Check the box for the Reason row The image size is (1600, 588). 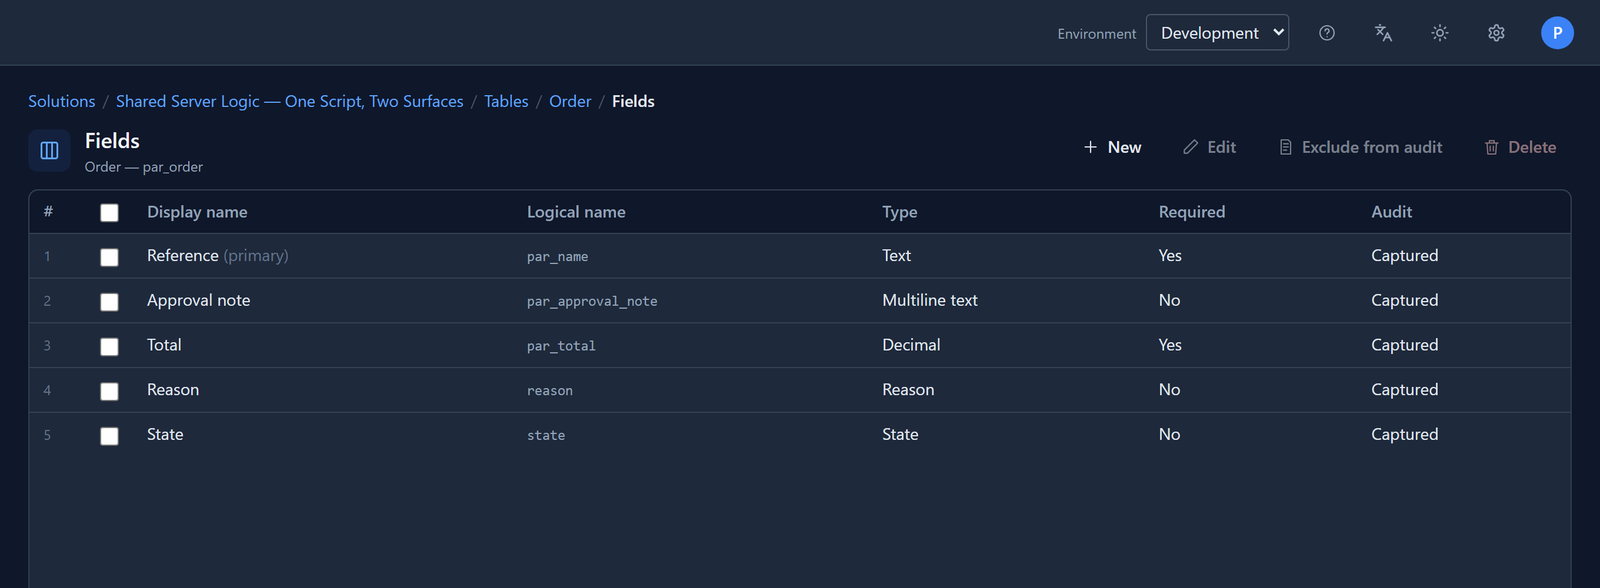coord(110,391)
